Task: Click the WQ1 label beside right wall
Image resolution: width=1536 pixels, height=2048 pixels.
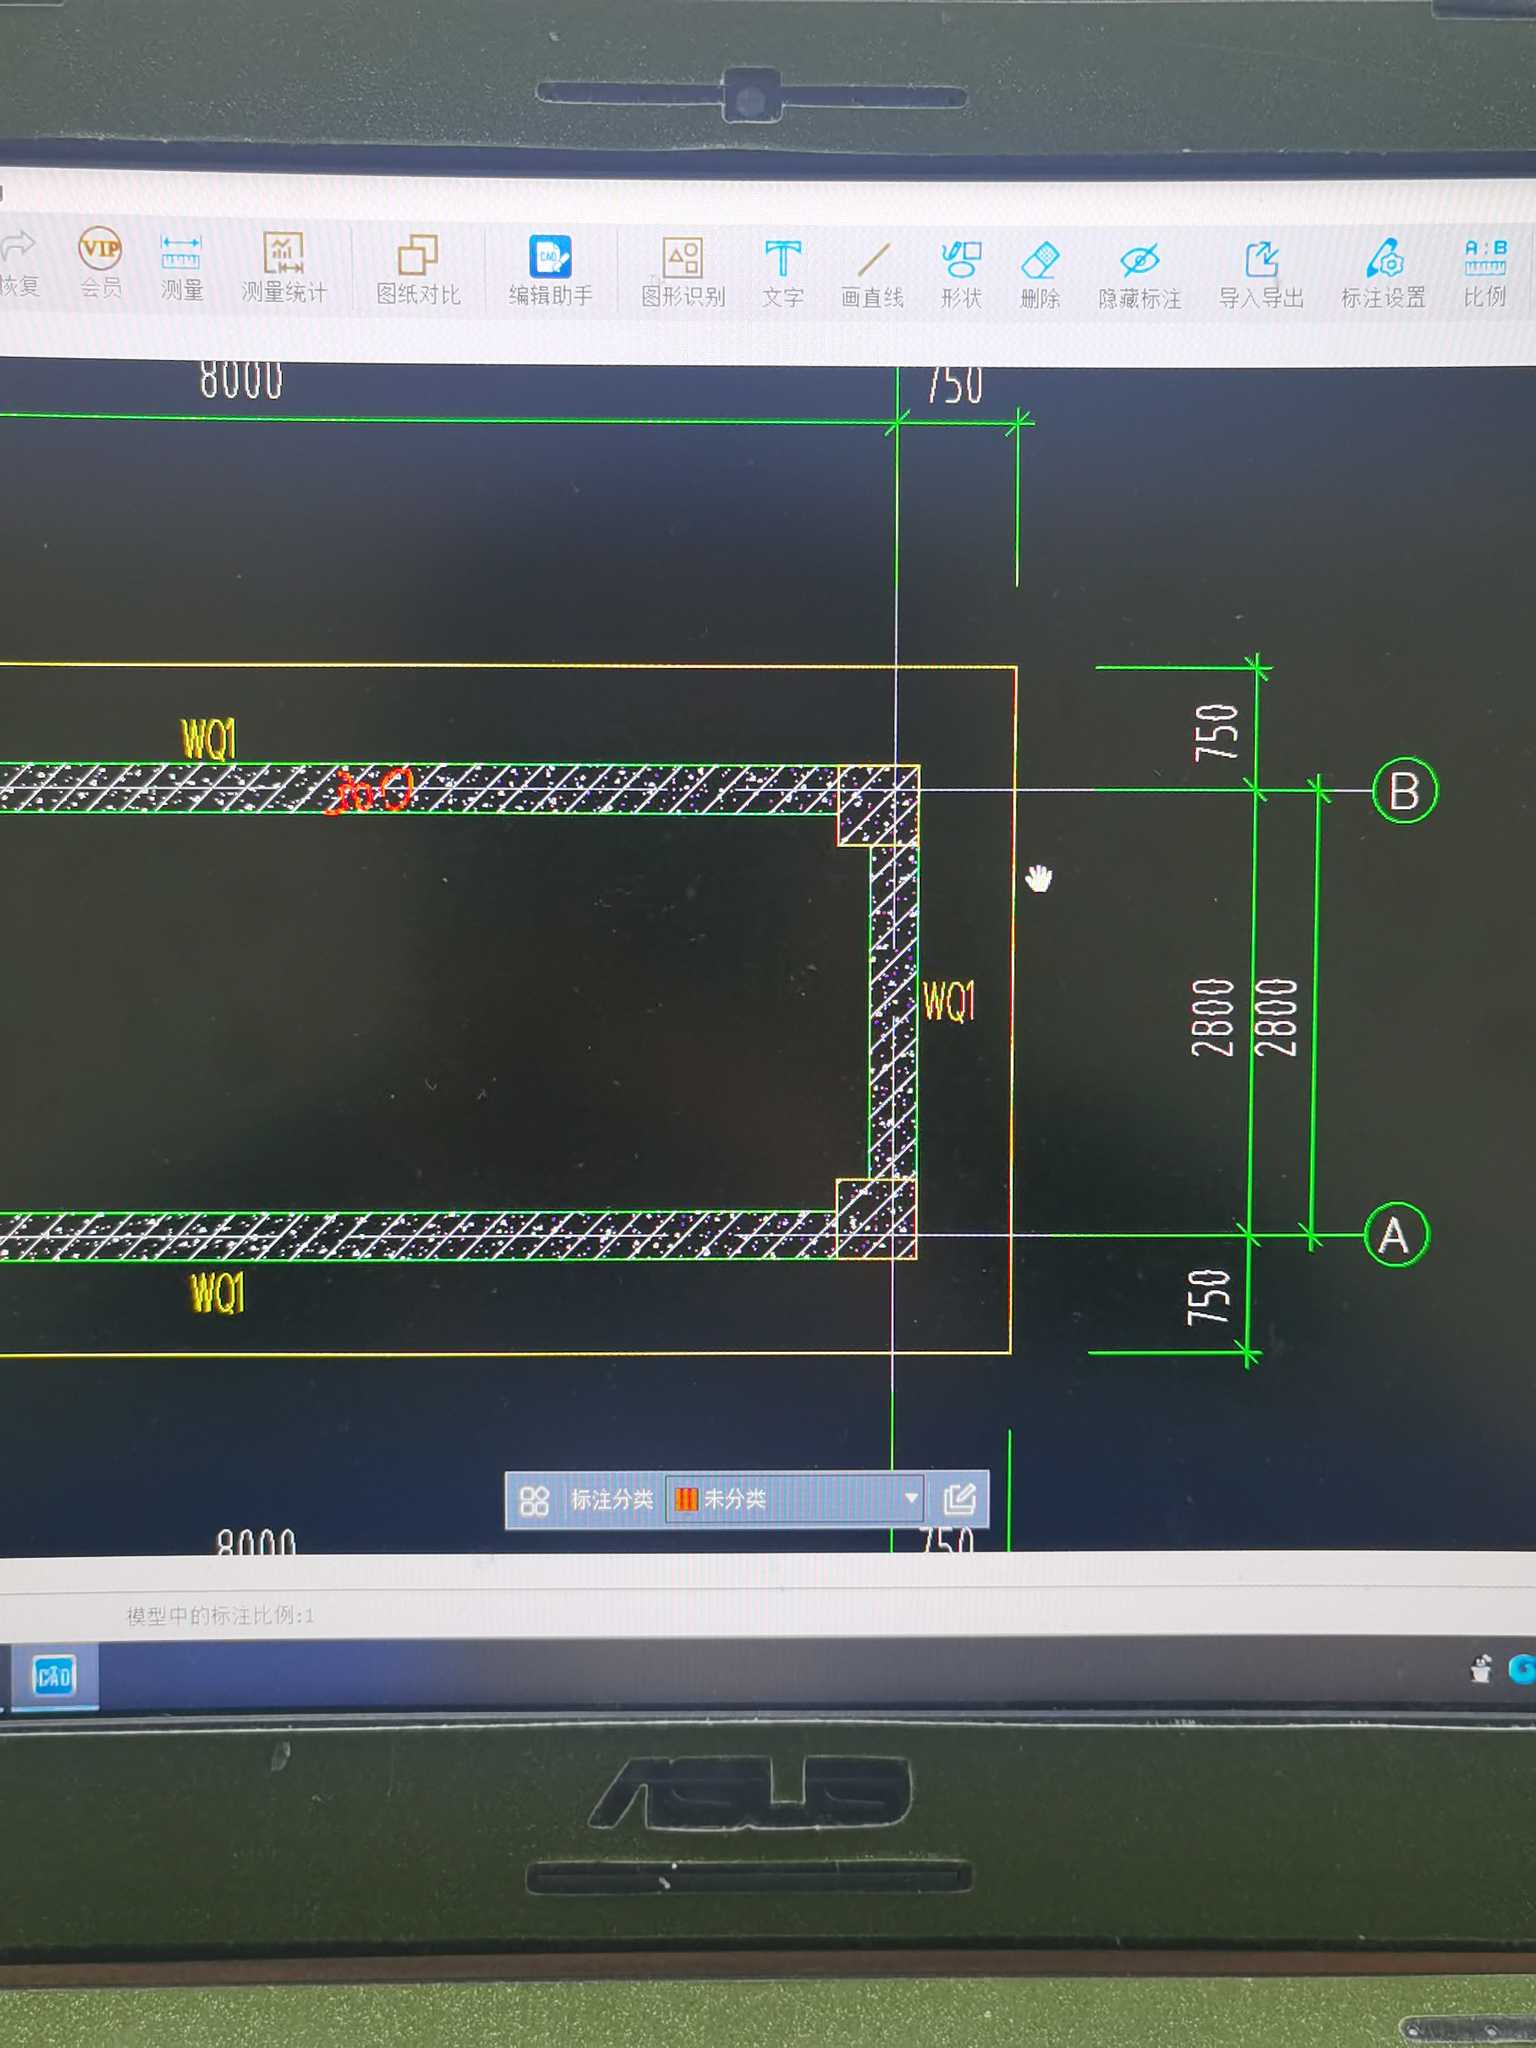Action: (948, 1001)
